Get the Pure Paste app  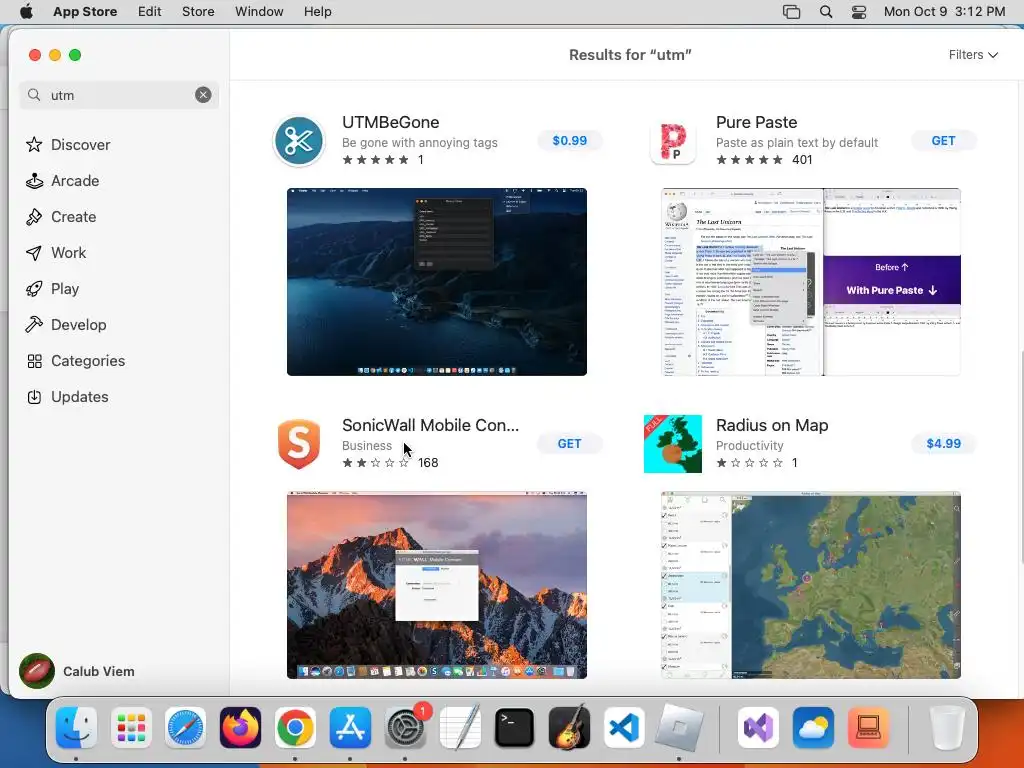pos(943,140)
